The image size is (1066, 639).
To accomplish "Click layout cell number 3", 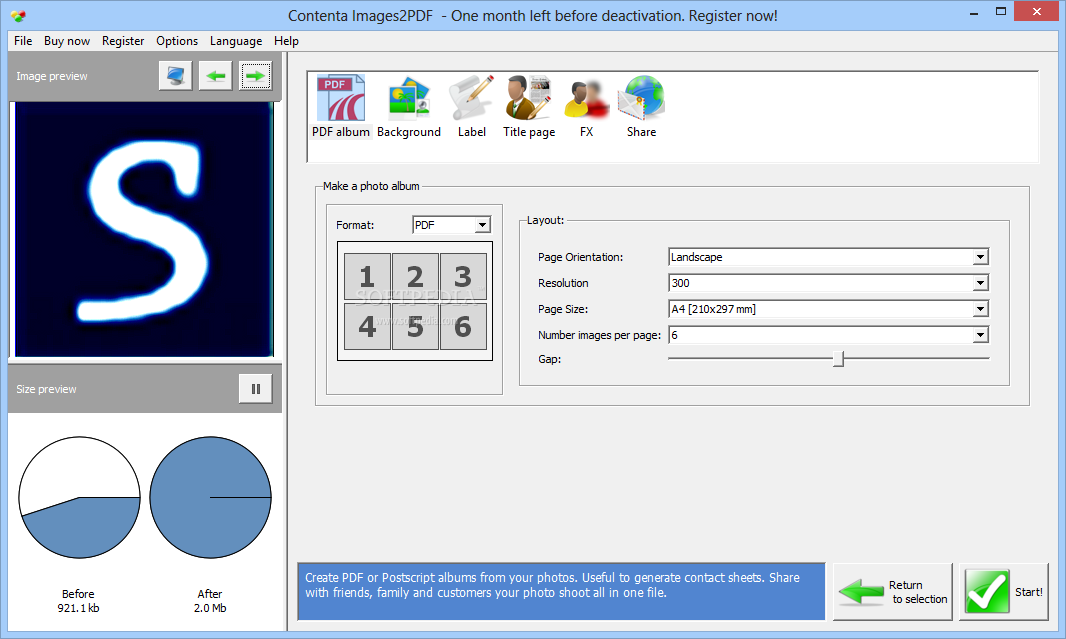I will [463, 277].
